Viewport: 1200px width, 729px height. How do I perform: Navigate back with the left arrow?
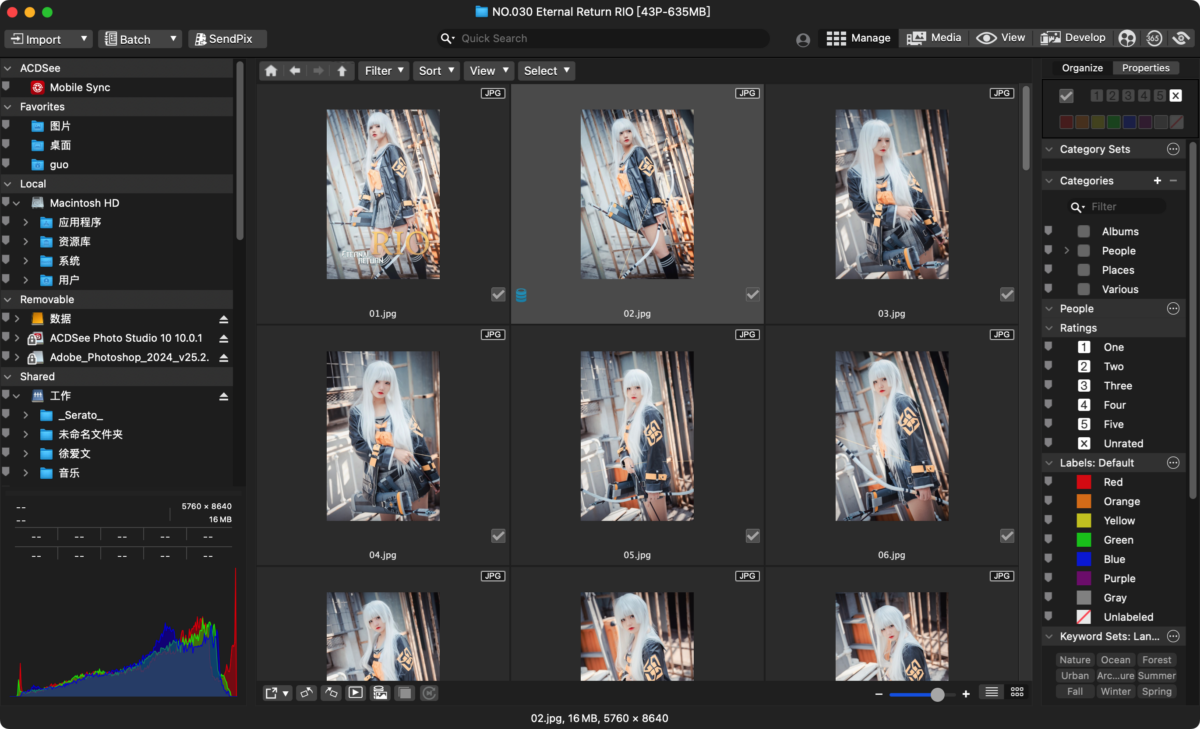[295, 71]
